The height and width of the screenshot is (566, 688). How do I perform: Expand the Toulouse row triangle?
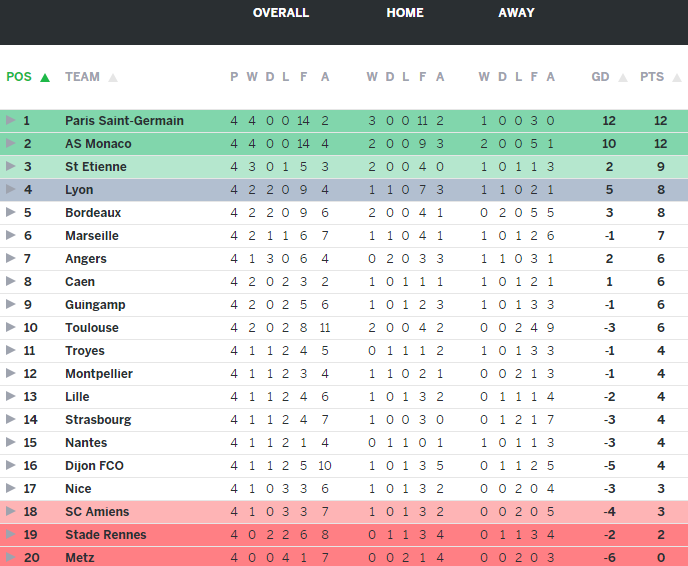pyautogui.click(x=11, y=328)
